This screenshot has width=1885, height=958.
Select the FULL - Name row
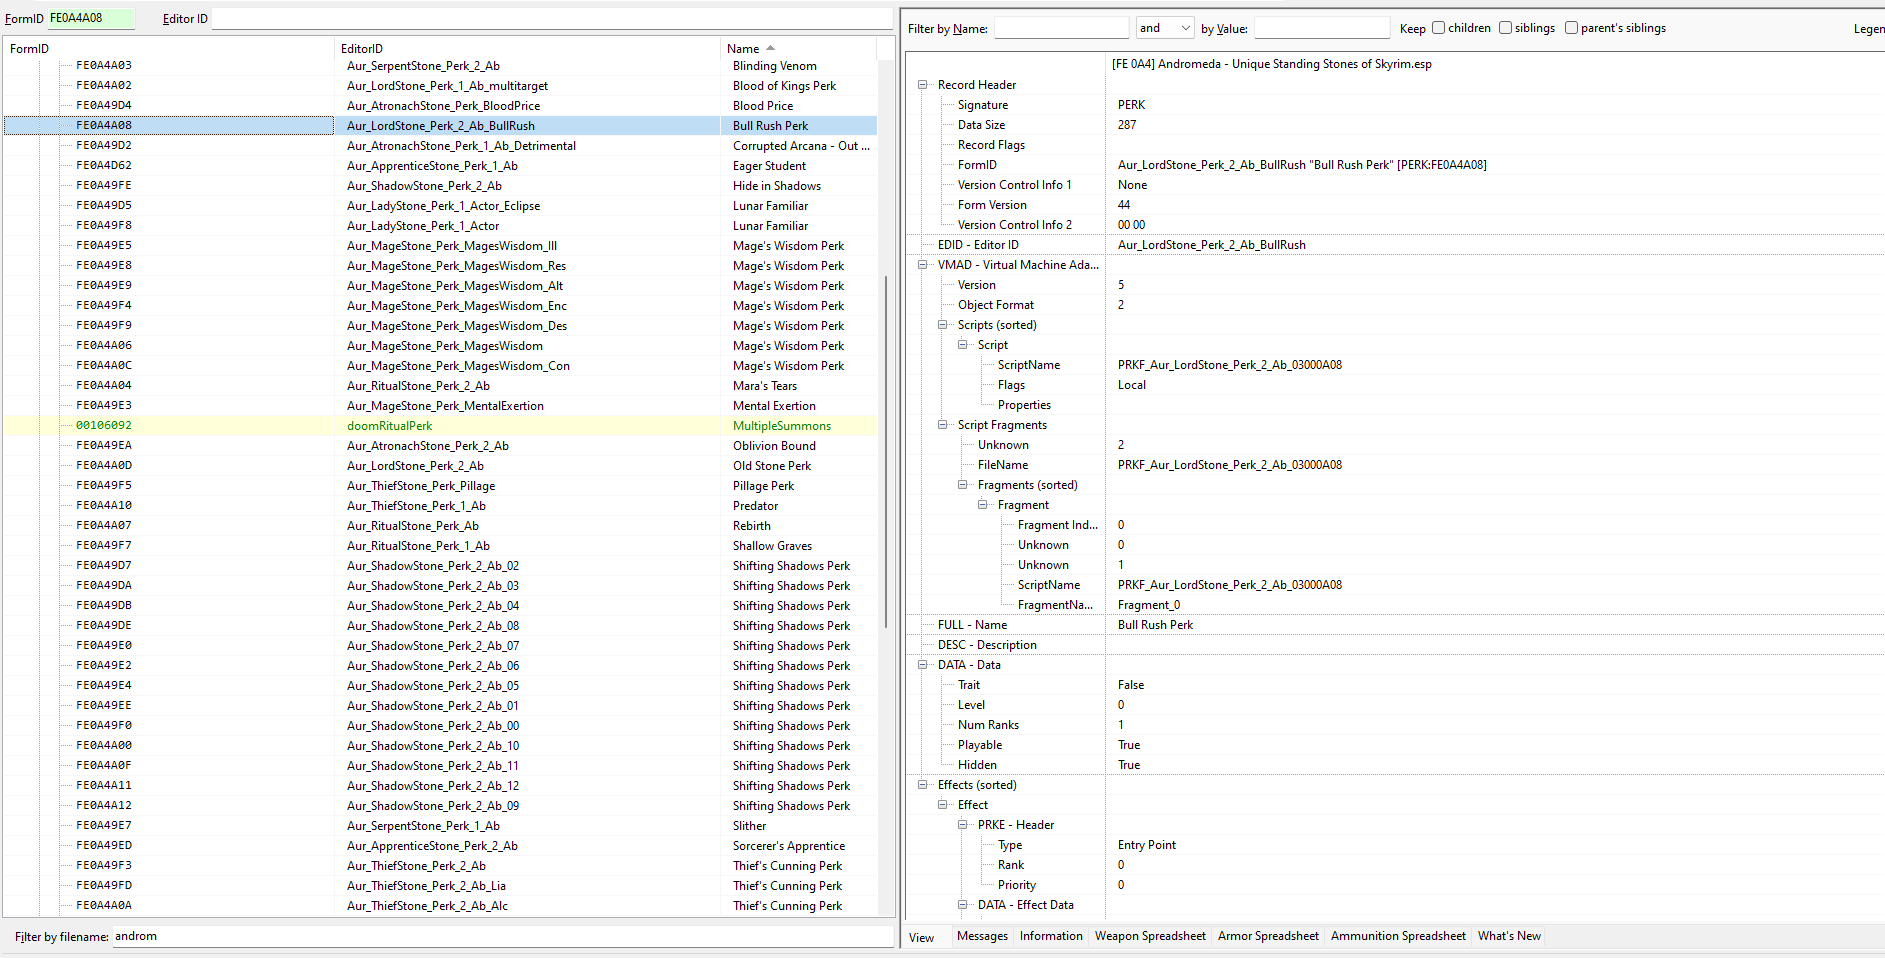coord(1395,625)
